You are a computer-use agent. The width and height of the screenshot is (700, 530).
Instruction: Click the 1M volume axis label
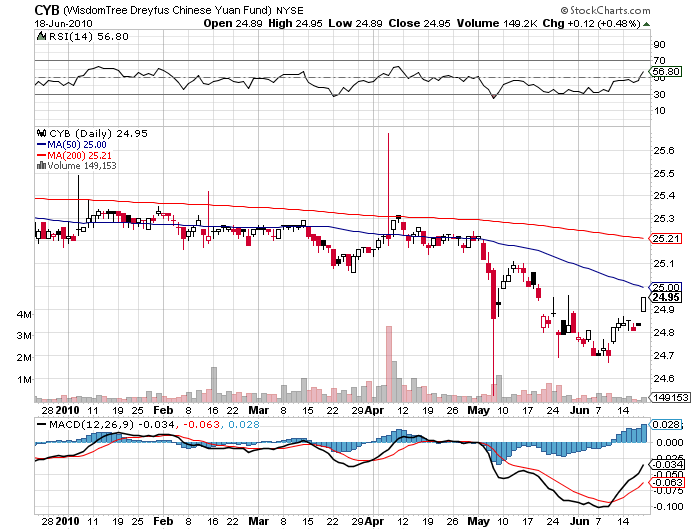tap(24, 380)
